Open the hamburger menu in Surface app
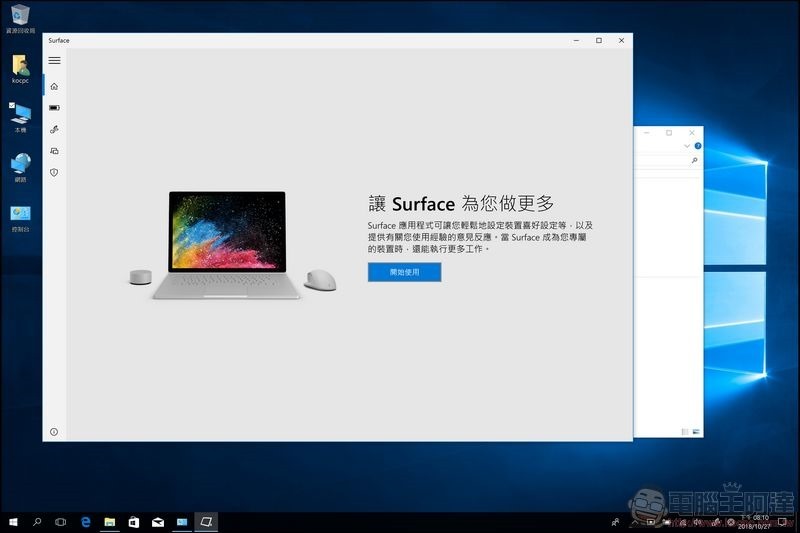Viewport: 800px width, 533px height. click(54, 61)
